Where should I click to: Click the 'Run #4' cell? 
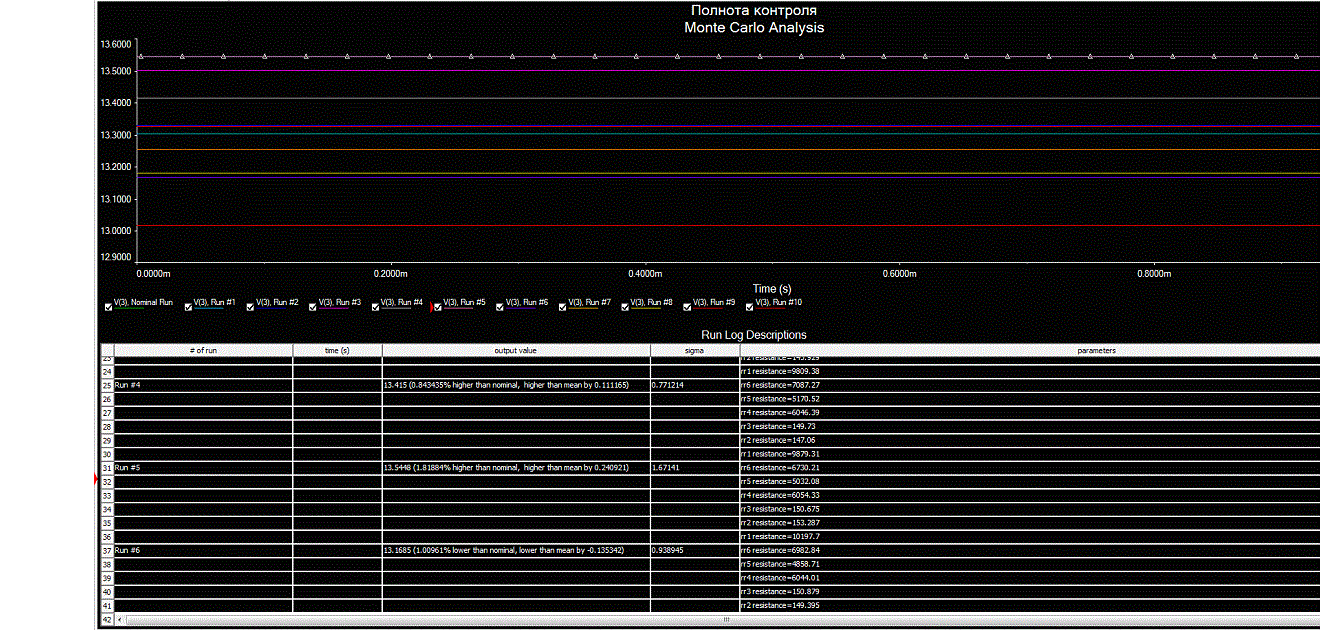click(x=203, y=385)
